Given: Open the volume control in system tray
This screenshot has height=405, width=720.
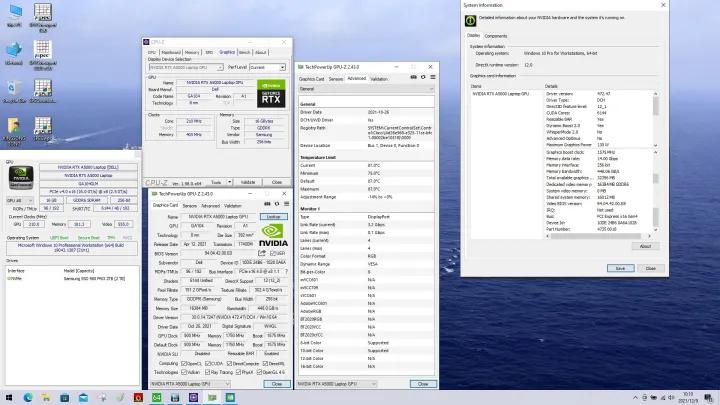Looking at the screenshot, I should pyautogui.click(x=671, y=398).
